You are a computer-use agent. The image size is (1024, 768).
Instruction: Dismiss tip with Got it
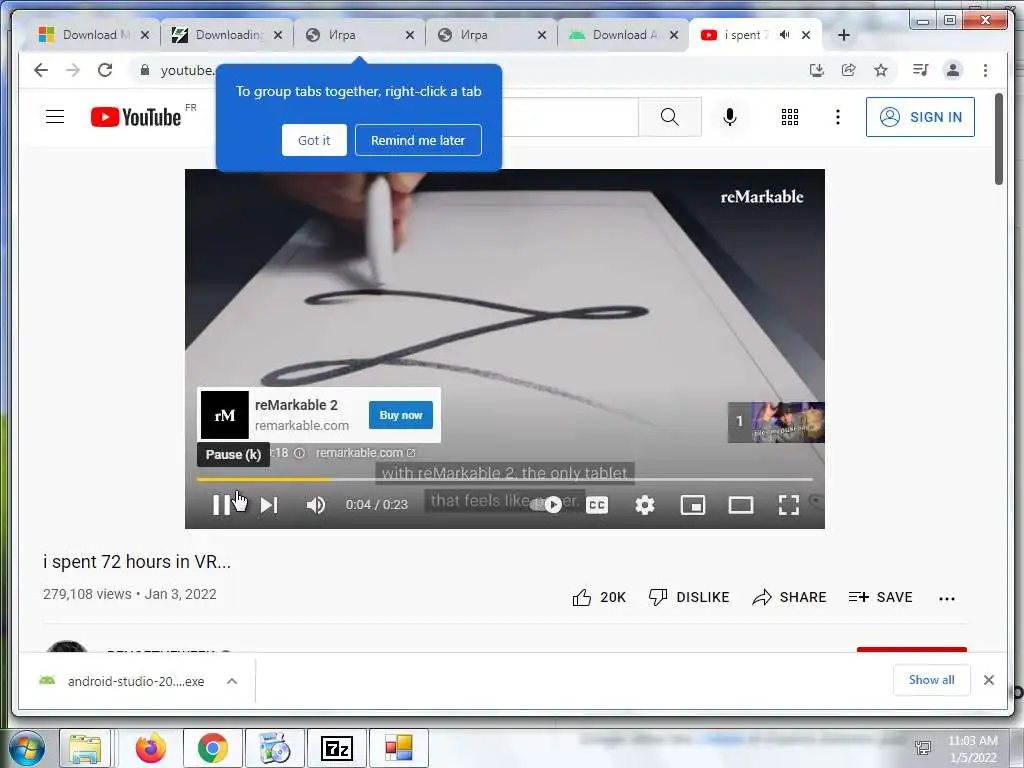coord(314,140)
